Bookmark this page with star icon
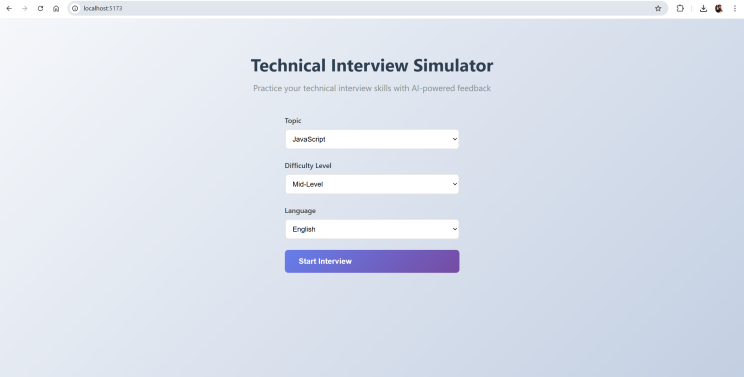744x377 pixels. tap(658, 9)
